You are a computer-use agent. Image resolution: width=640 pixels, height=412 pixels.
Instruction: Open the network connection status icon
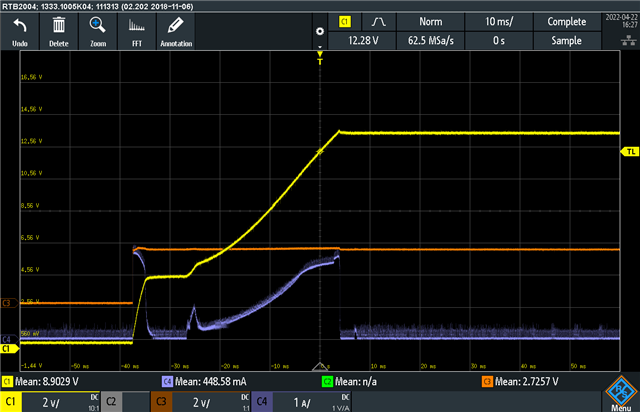(x=628, y=40)
